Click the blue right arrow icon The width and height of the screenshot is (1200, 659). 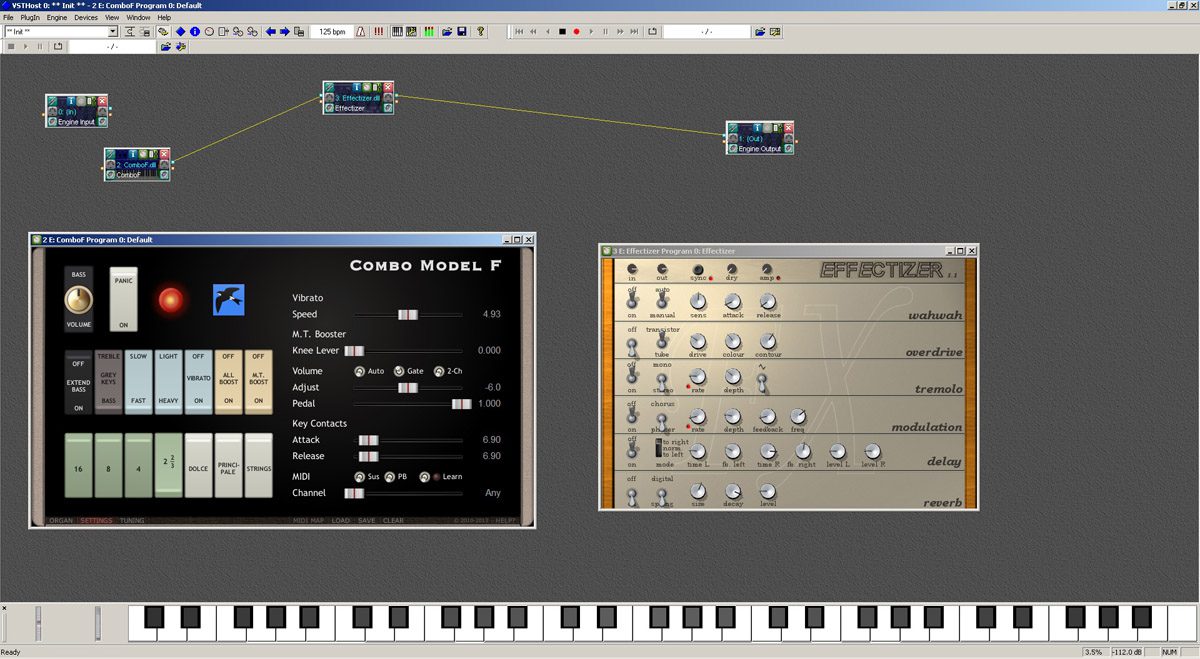285,32
